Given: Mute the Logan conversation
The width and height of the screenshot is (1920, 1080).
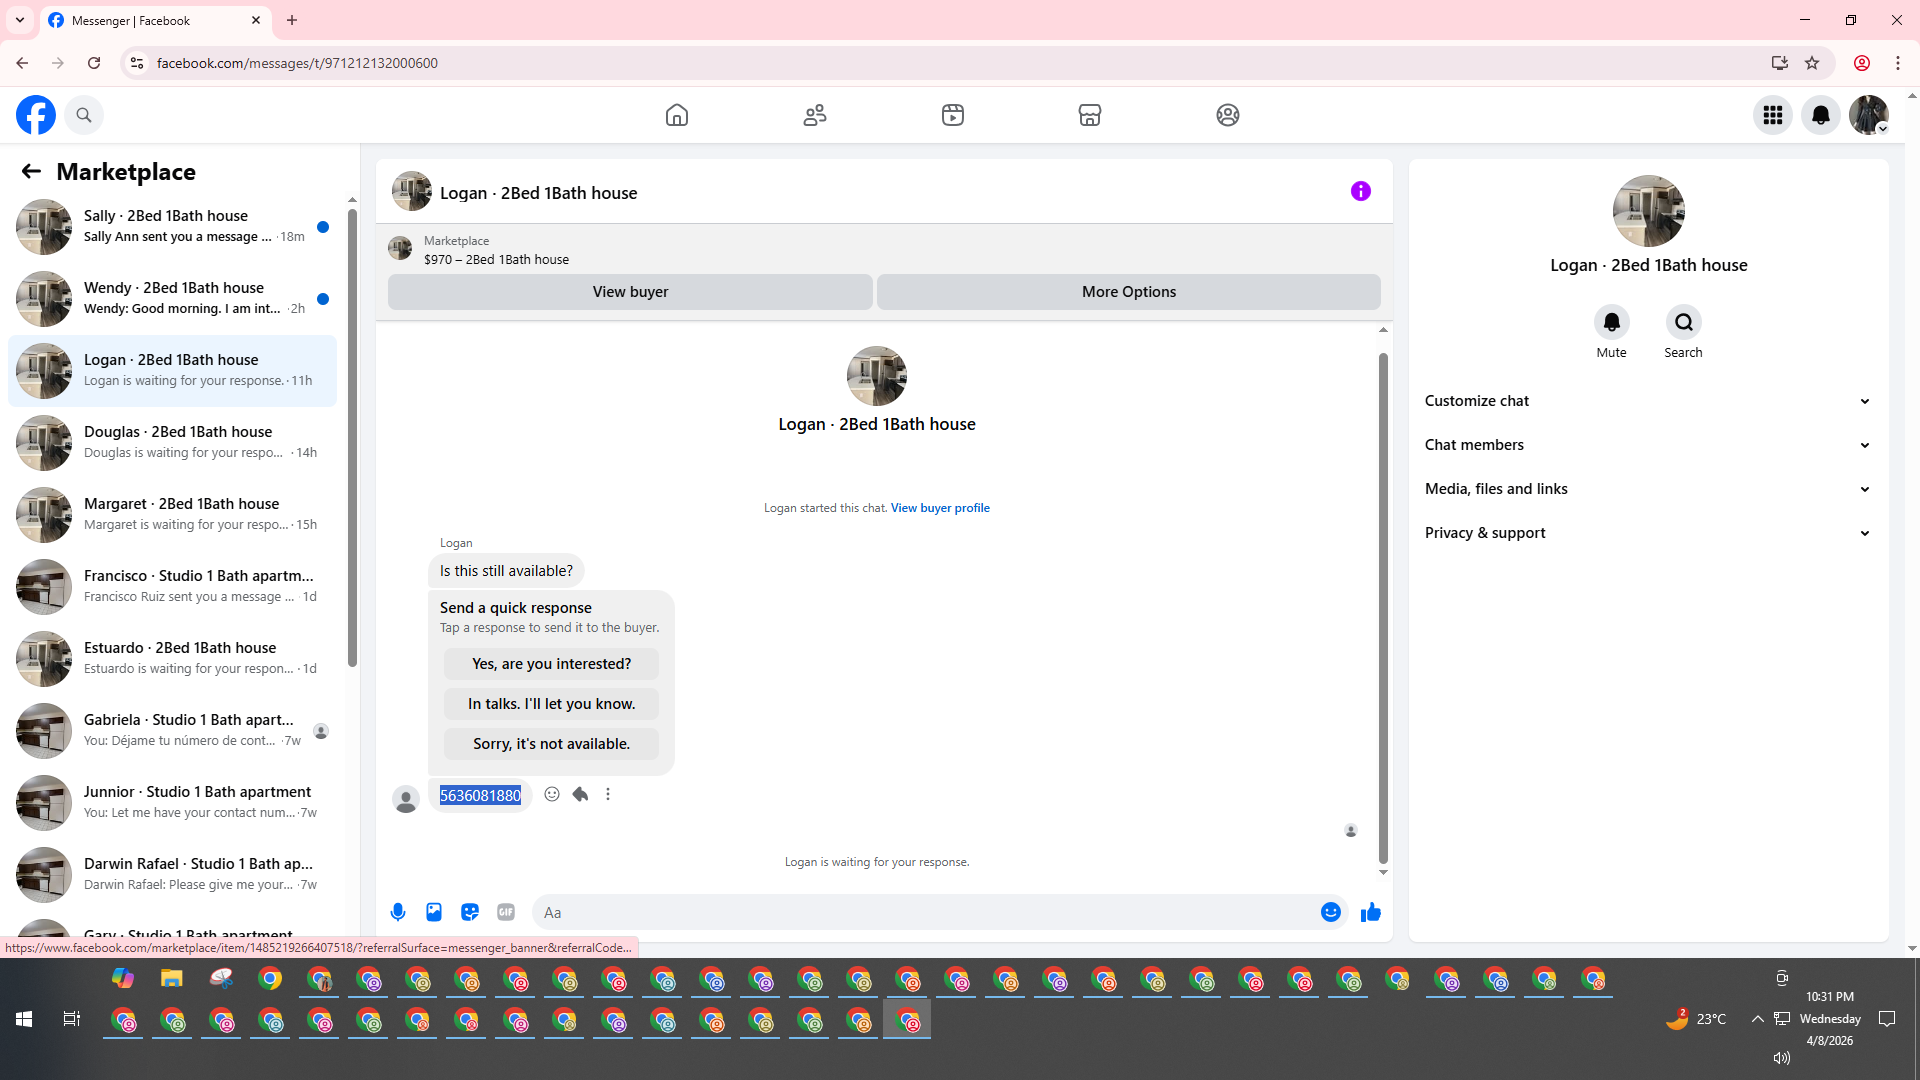Looking at the screenshot, I should pos(1611,323).
